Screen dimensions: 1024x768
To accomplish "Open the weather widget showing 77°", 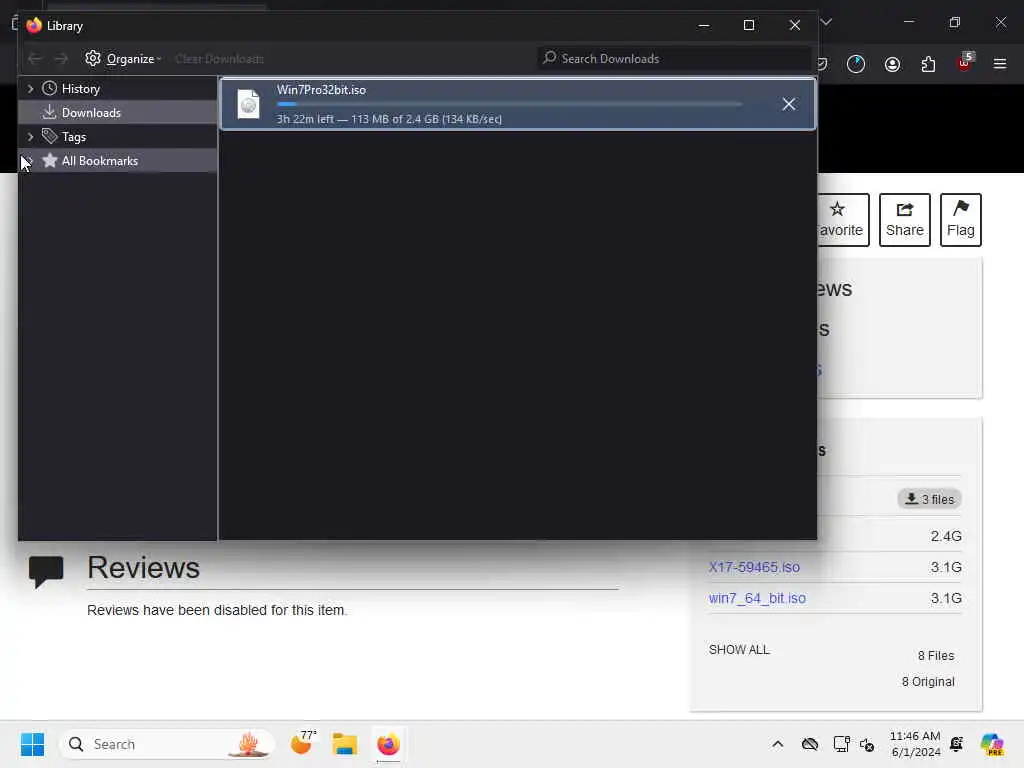I will 303,743.
